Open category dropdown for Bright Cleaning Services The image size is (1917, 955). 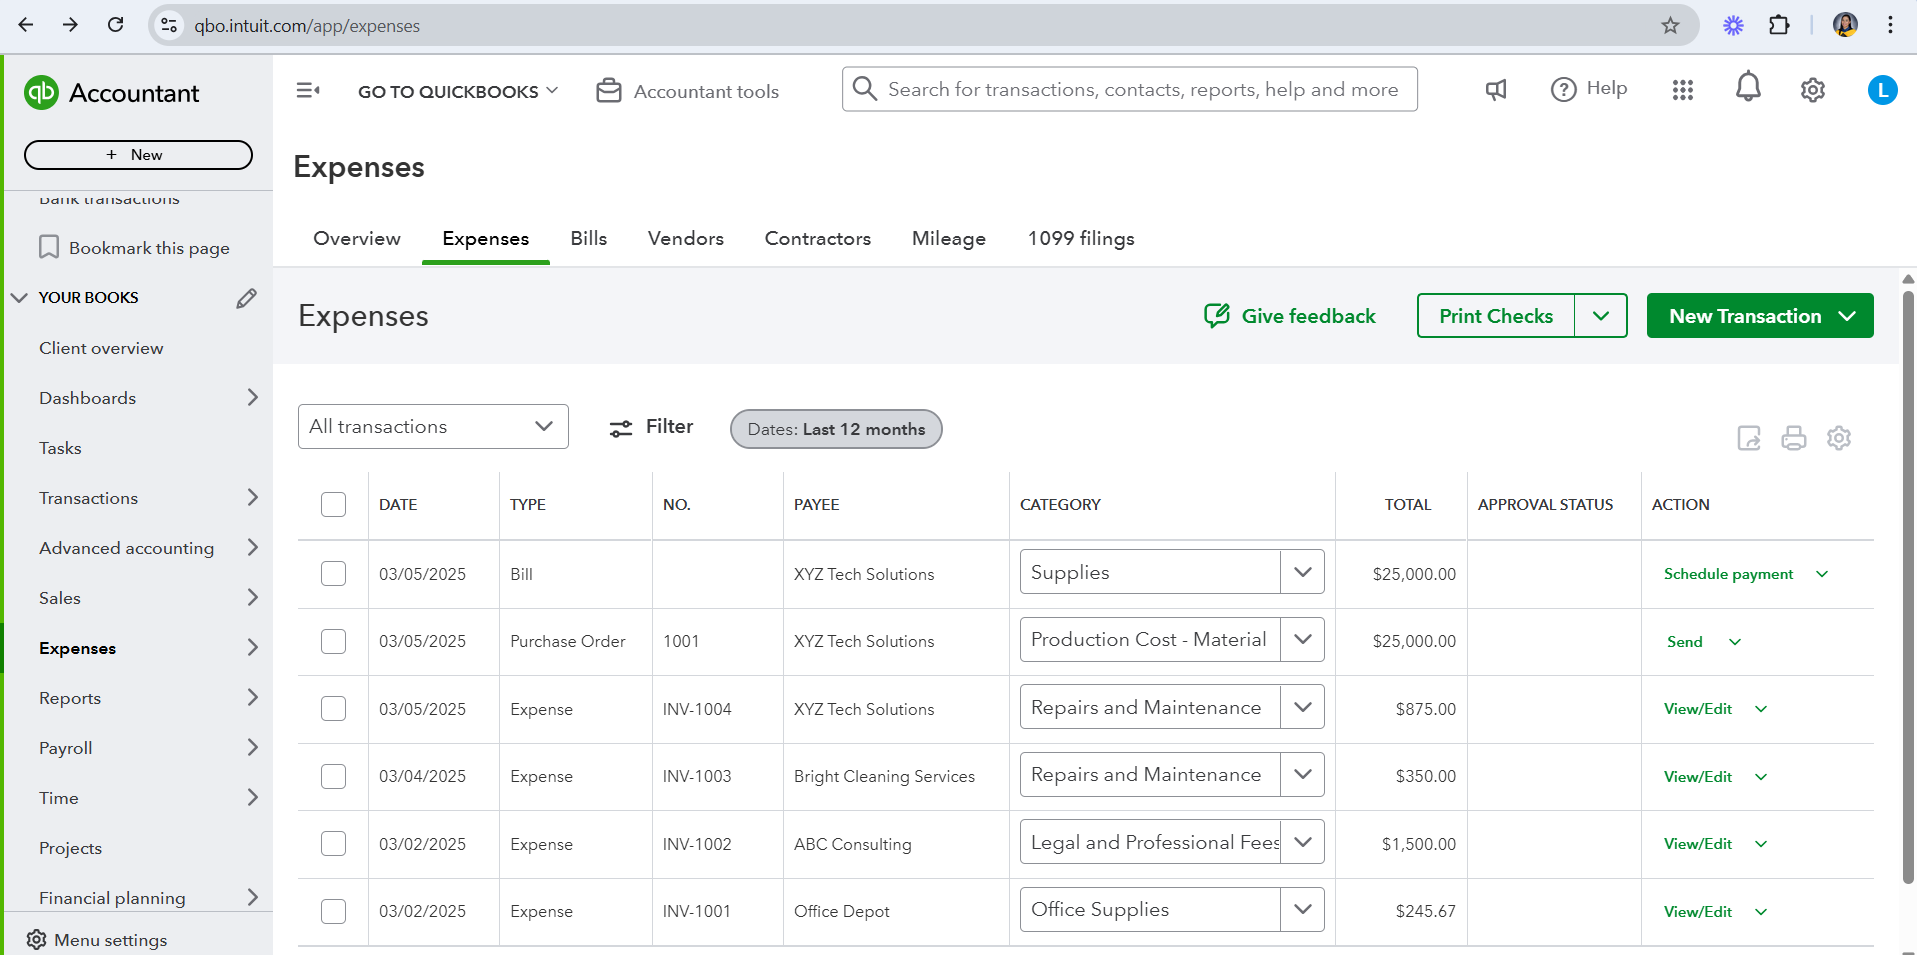click(1302, 775)
